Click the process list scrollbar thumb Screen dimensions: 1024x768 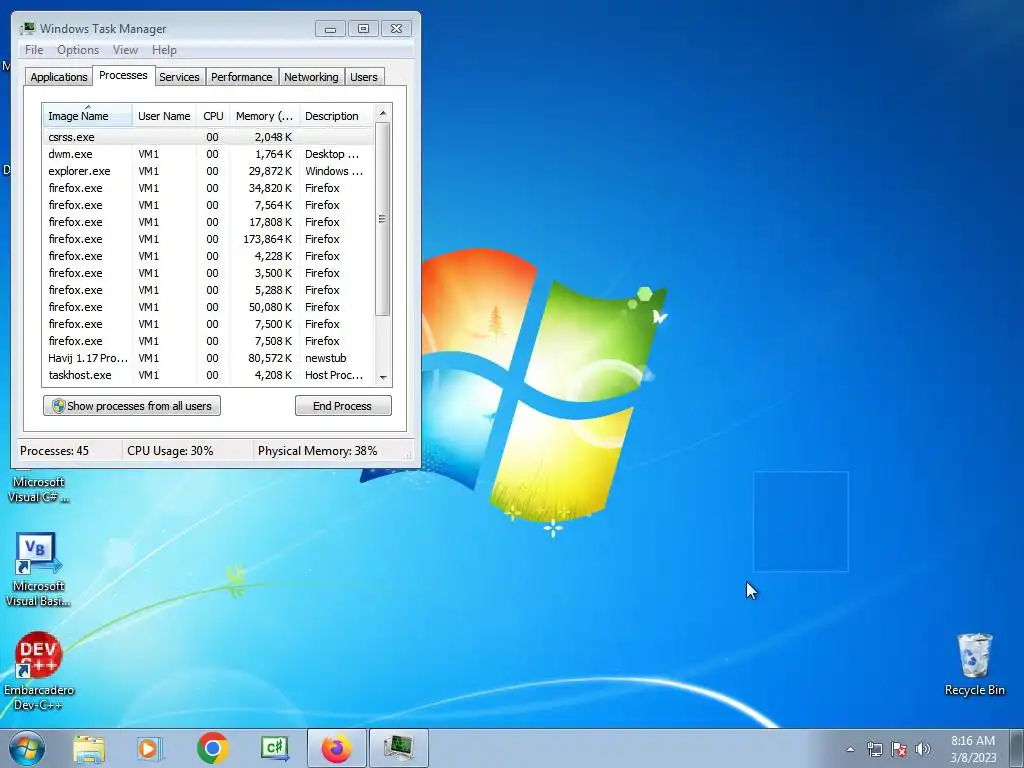click(x=383, y=219)
